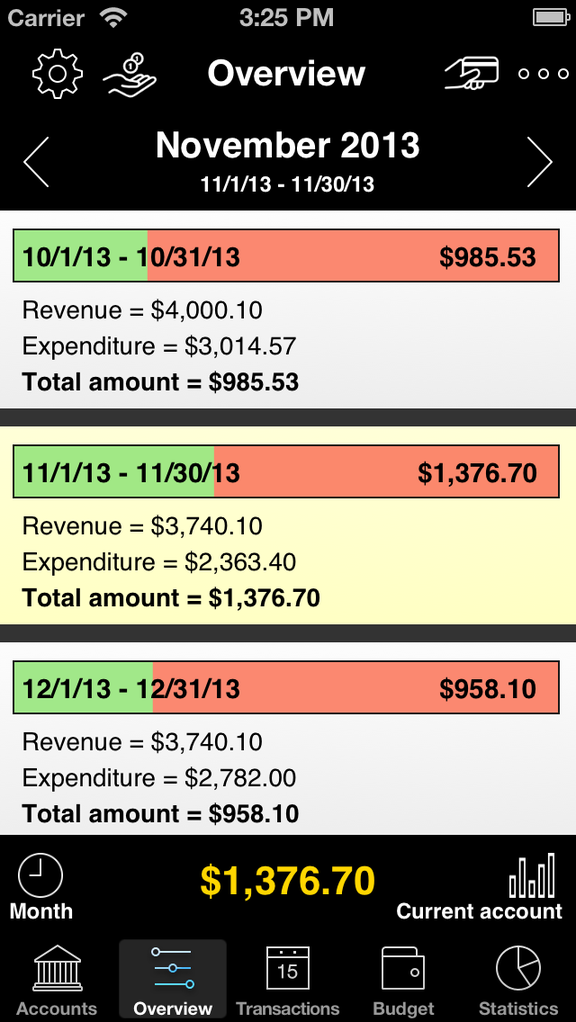Viewport: 576px width, 1022px height.
Task: Open the three-dots more options menu
Action: click(543, 74)
